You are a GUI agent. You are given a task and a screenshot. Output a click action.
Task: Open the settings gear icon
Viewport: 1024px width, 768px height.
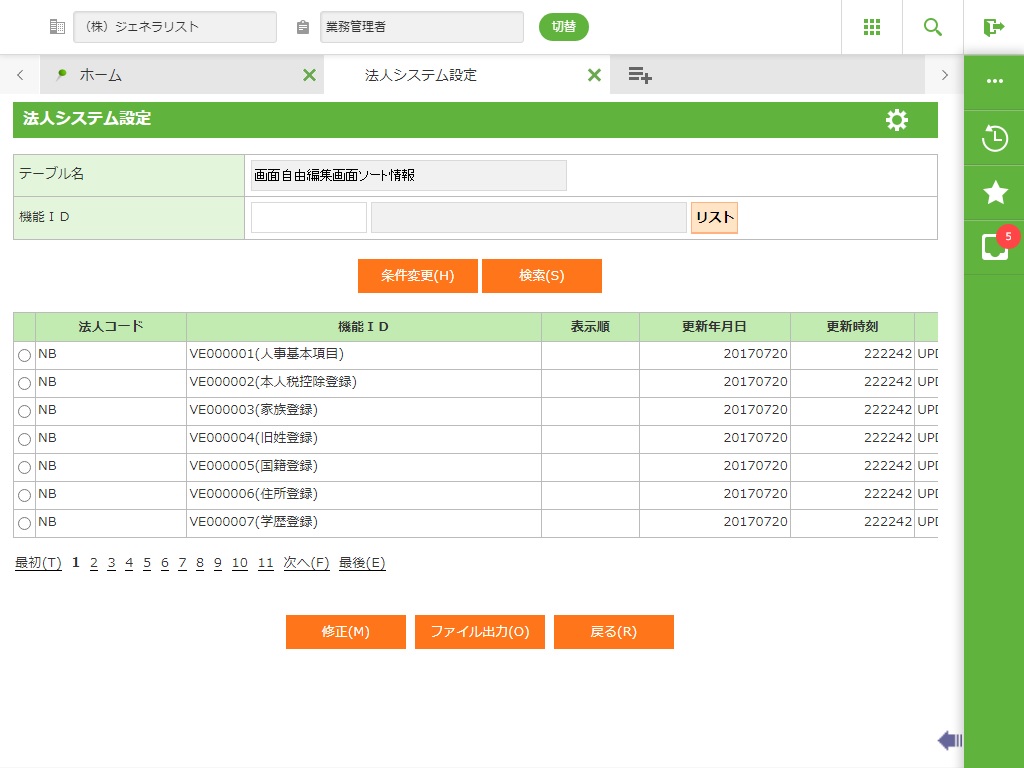pos(897,120)
